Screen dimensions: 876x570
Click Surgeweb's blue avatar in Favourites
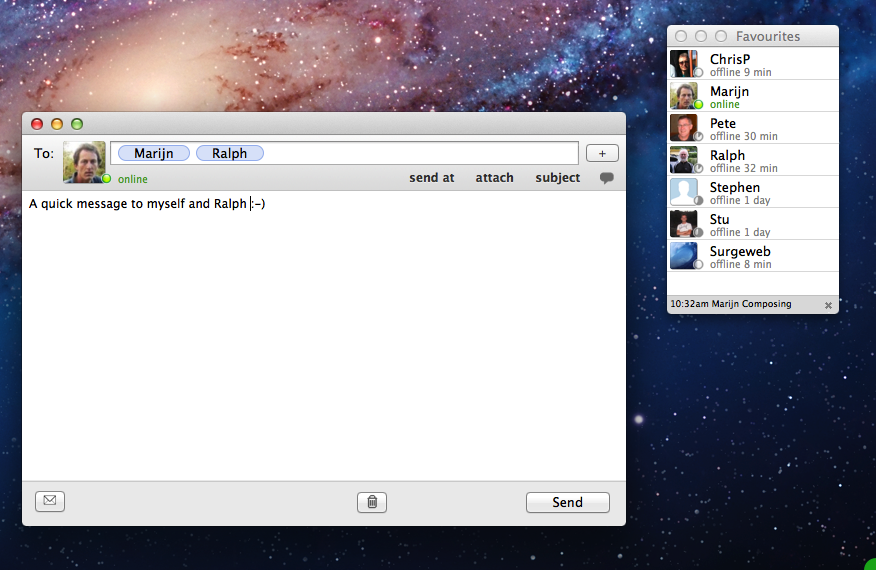[x=684, y=256]
